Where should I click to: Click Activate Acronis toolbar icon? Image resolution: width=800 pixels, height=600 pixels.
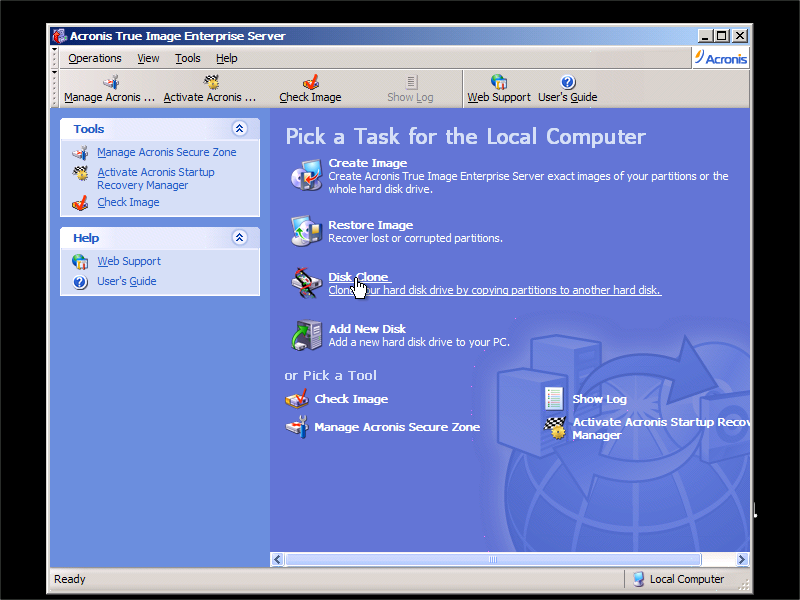click(211, 82)
